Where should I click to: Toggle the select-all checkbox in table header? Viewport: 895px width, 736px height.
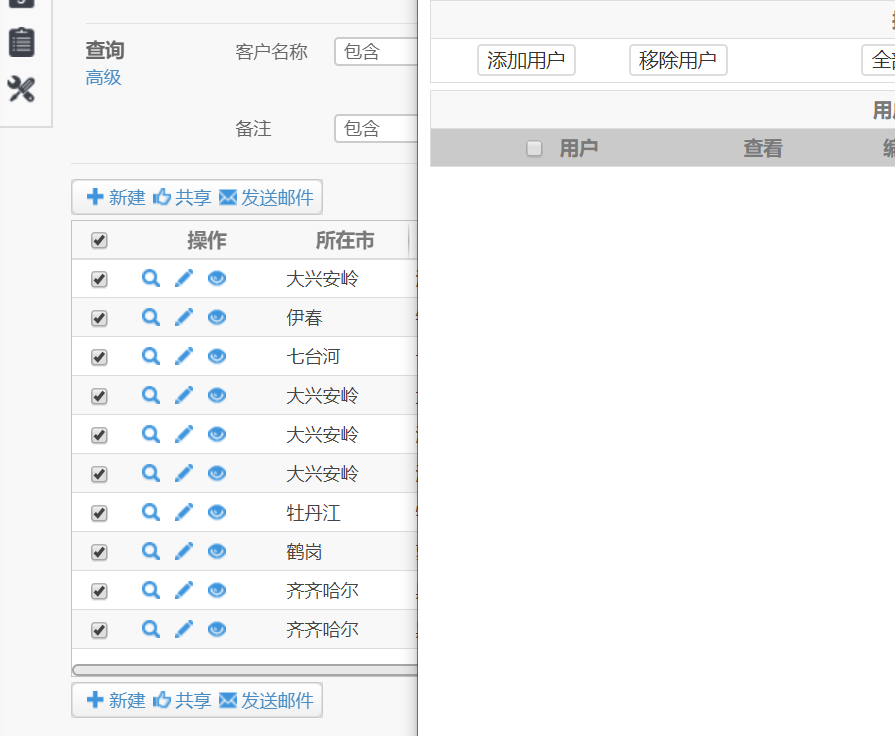pyautogui.click(x=99, y=240)
